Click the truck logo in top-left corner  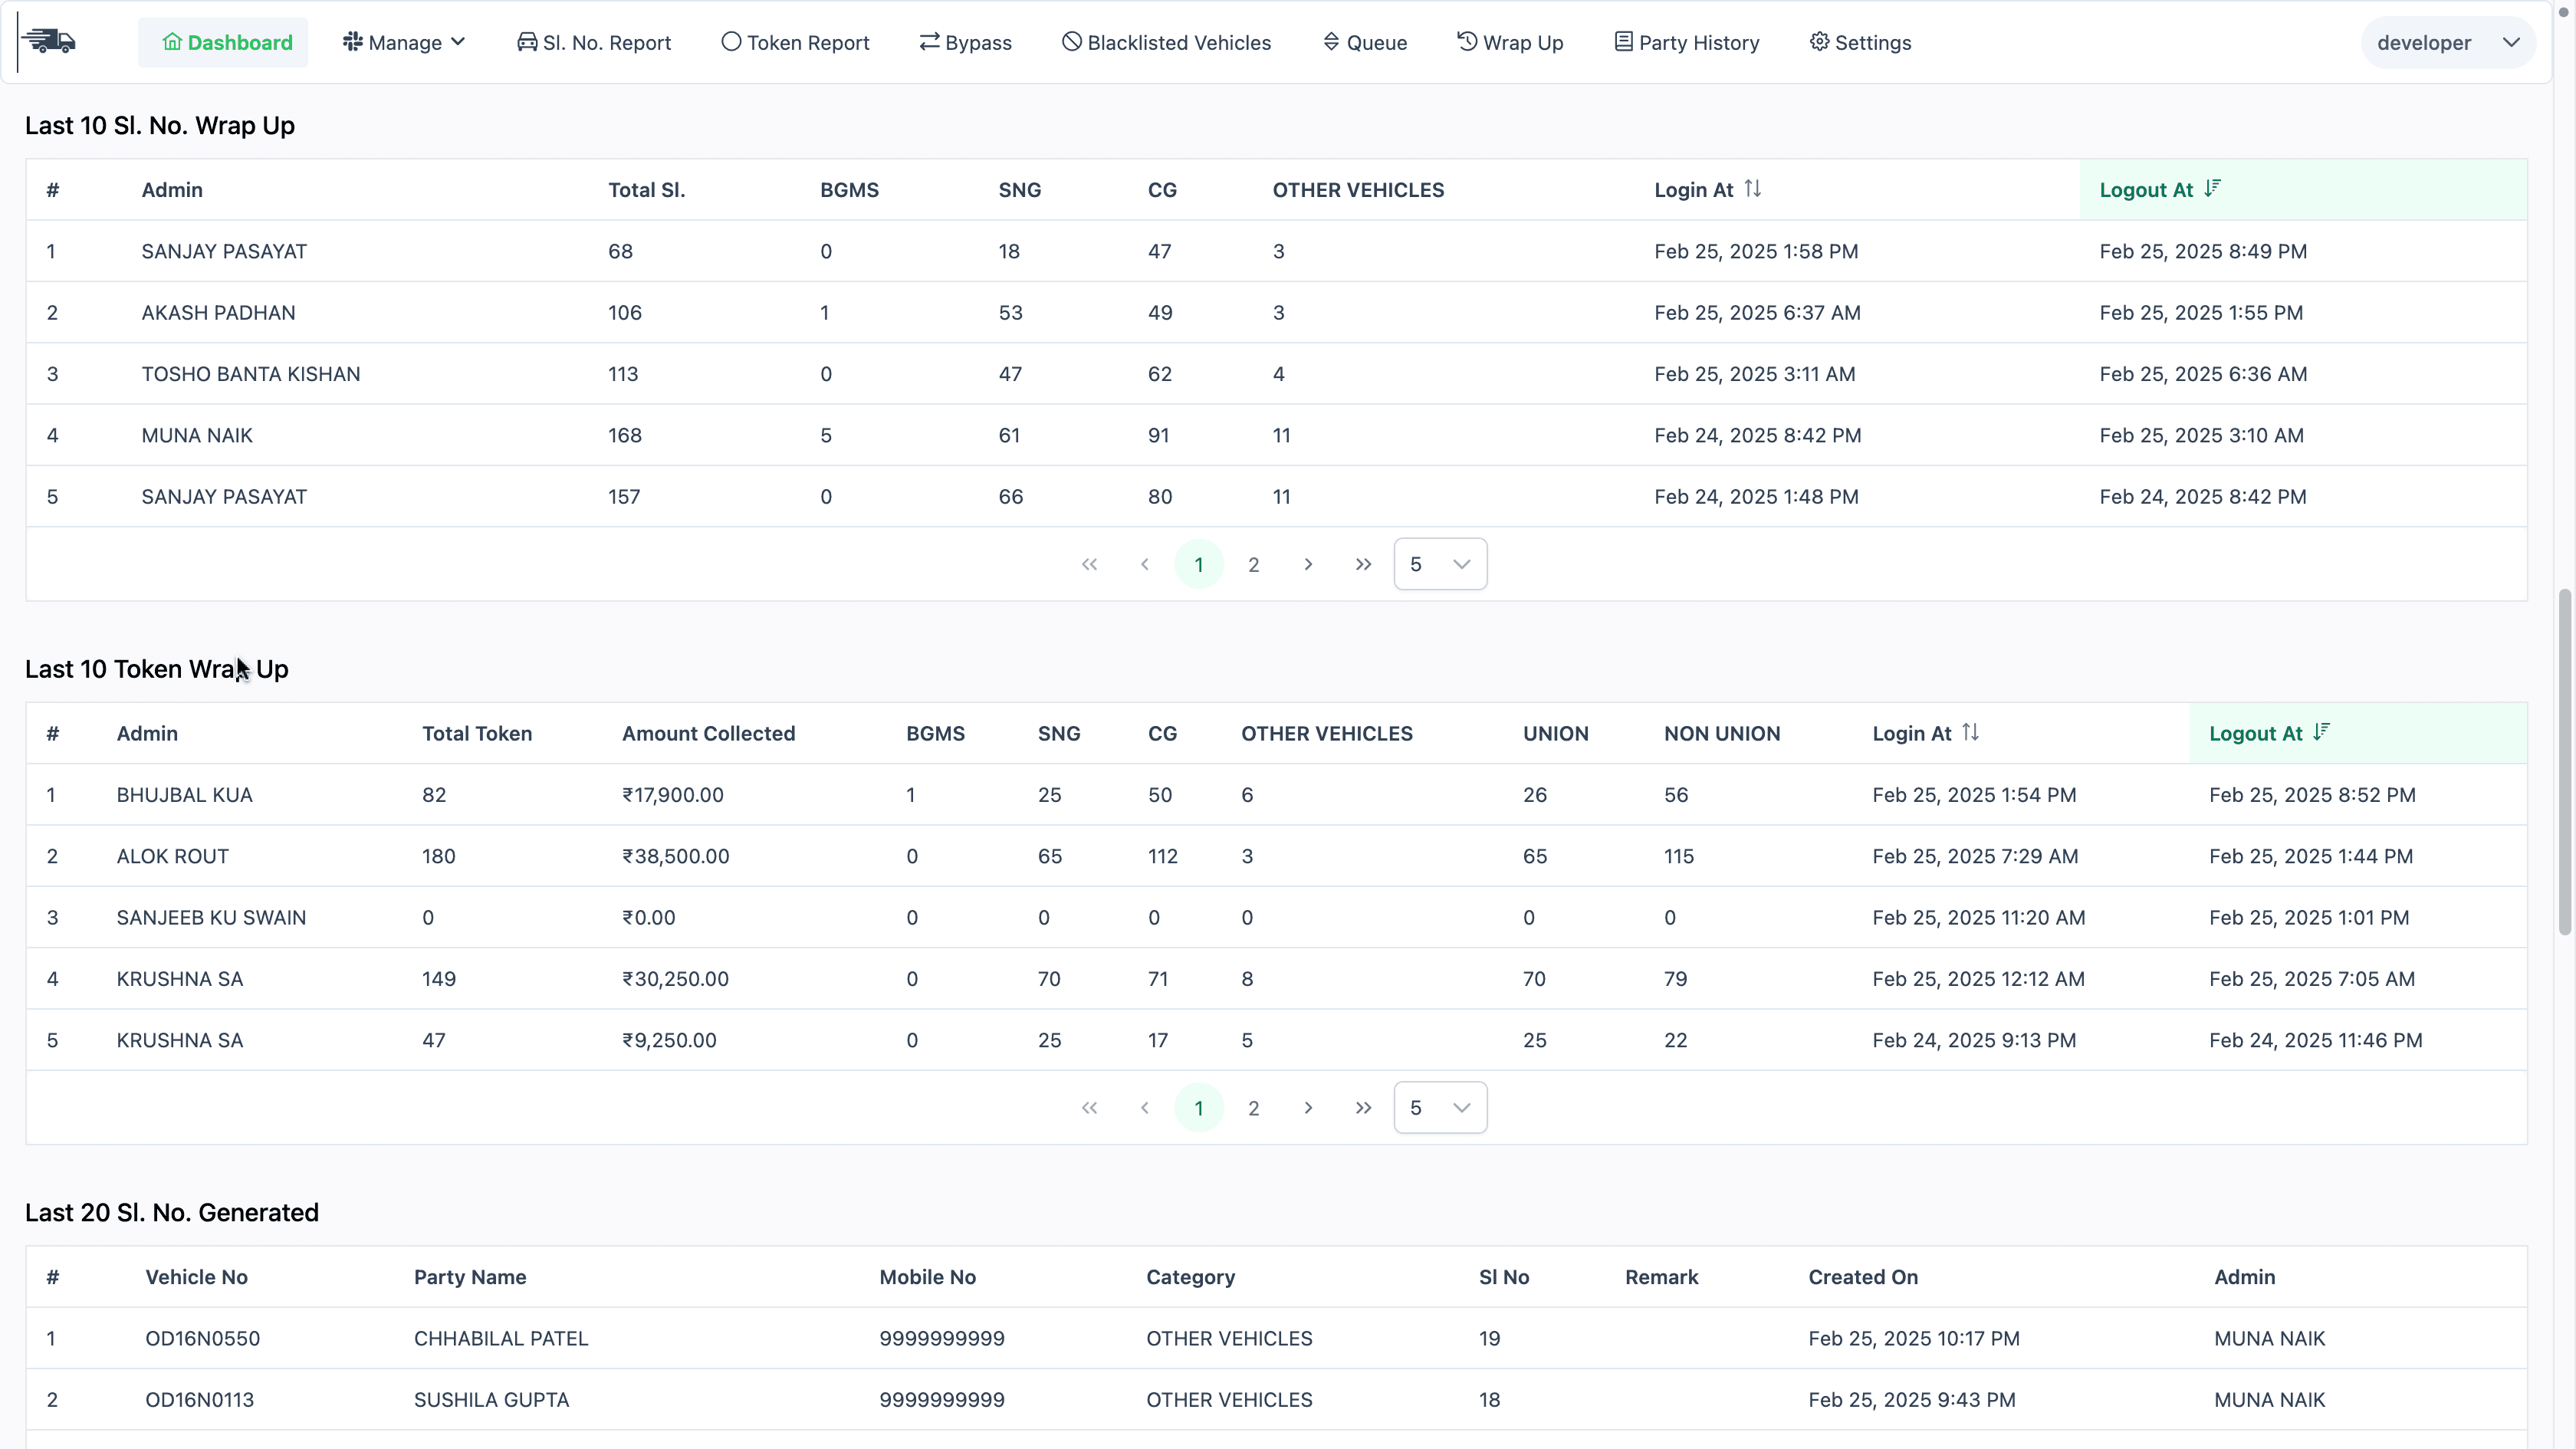click(x=50, y=41)
